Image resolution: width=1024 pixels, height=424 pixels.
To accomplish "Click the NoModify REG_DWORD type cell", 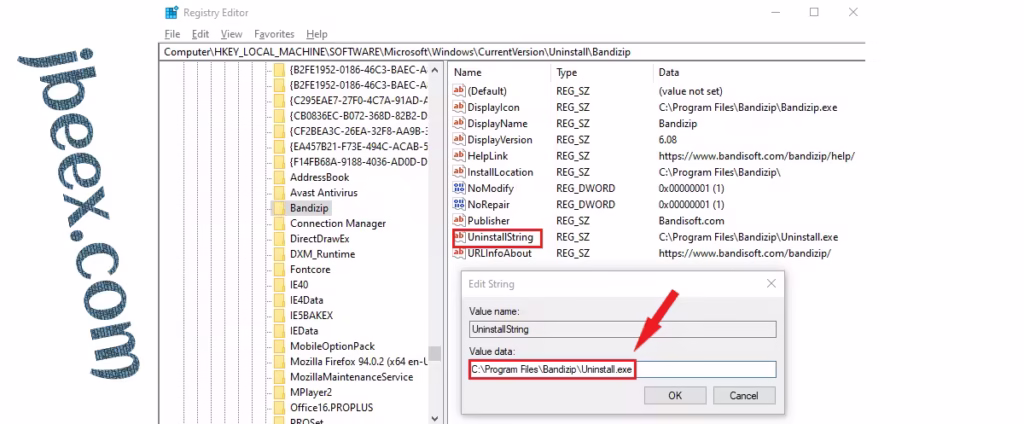I will point(586,188).
